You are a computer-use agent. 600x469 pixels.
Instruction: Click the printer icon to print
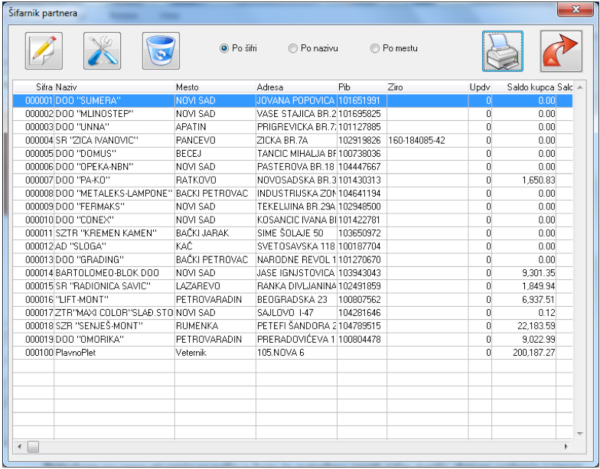(x=503, y=50)
